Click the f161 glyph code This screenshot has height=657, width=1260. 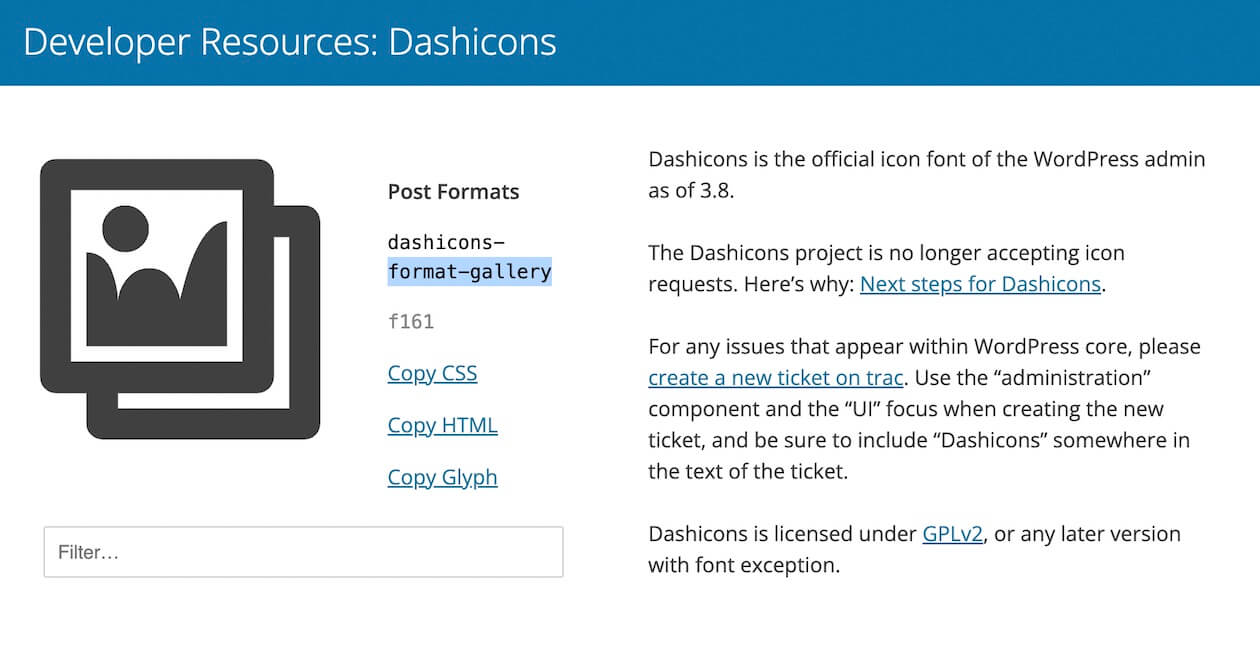411,322
